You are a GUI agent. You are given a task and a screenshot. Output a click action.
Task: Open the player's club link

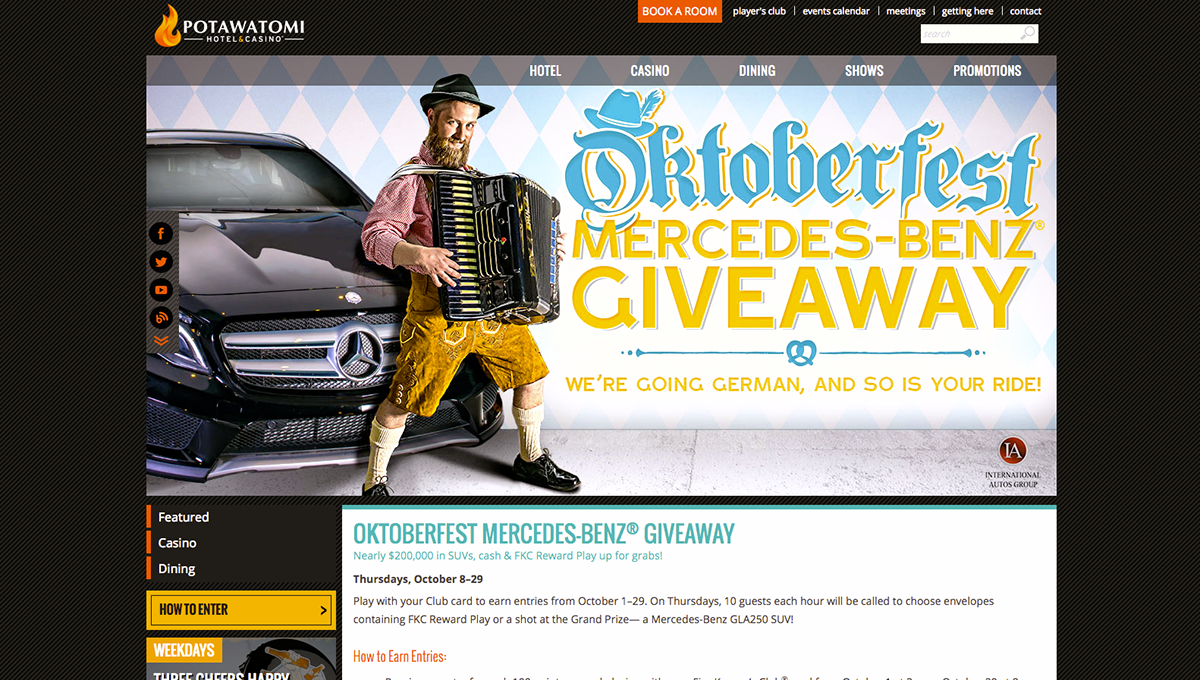759,12
